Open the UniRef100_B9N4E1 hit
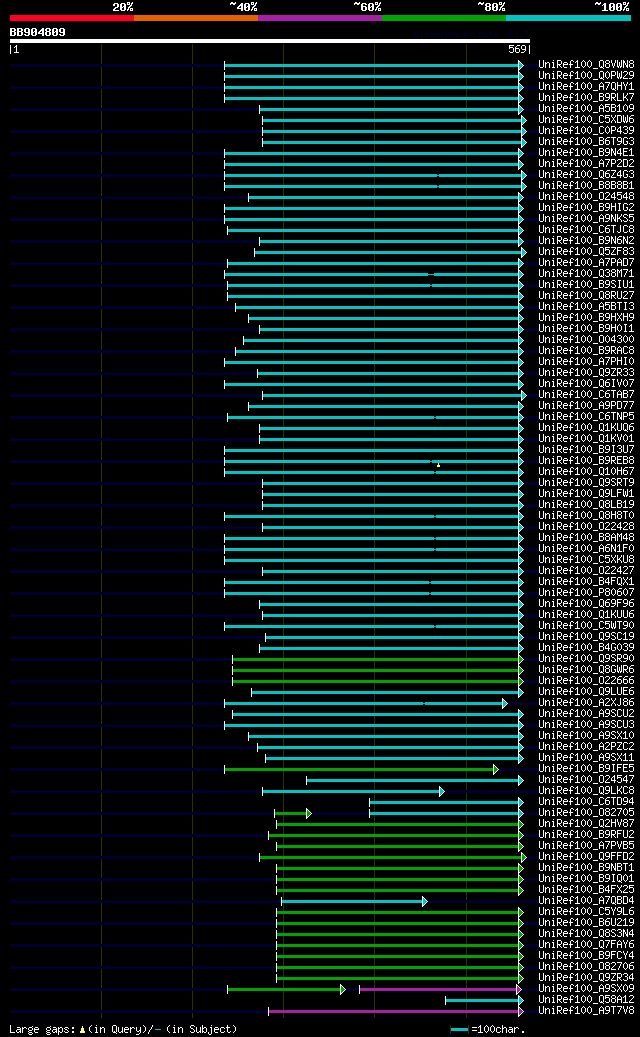 tap(586, 153)
